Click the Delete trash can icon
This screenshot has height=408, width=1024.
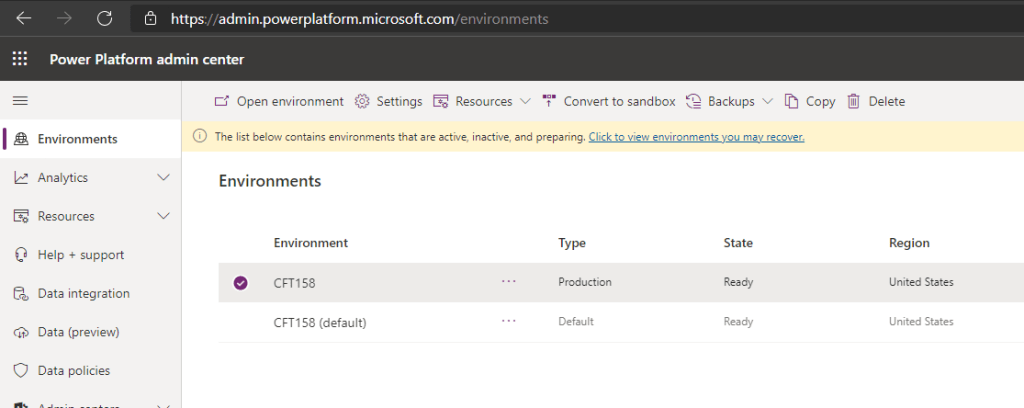tap(854, 101)
